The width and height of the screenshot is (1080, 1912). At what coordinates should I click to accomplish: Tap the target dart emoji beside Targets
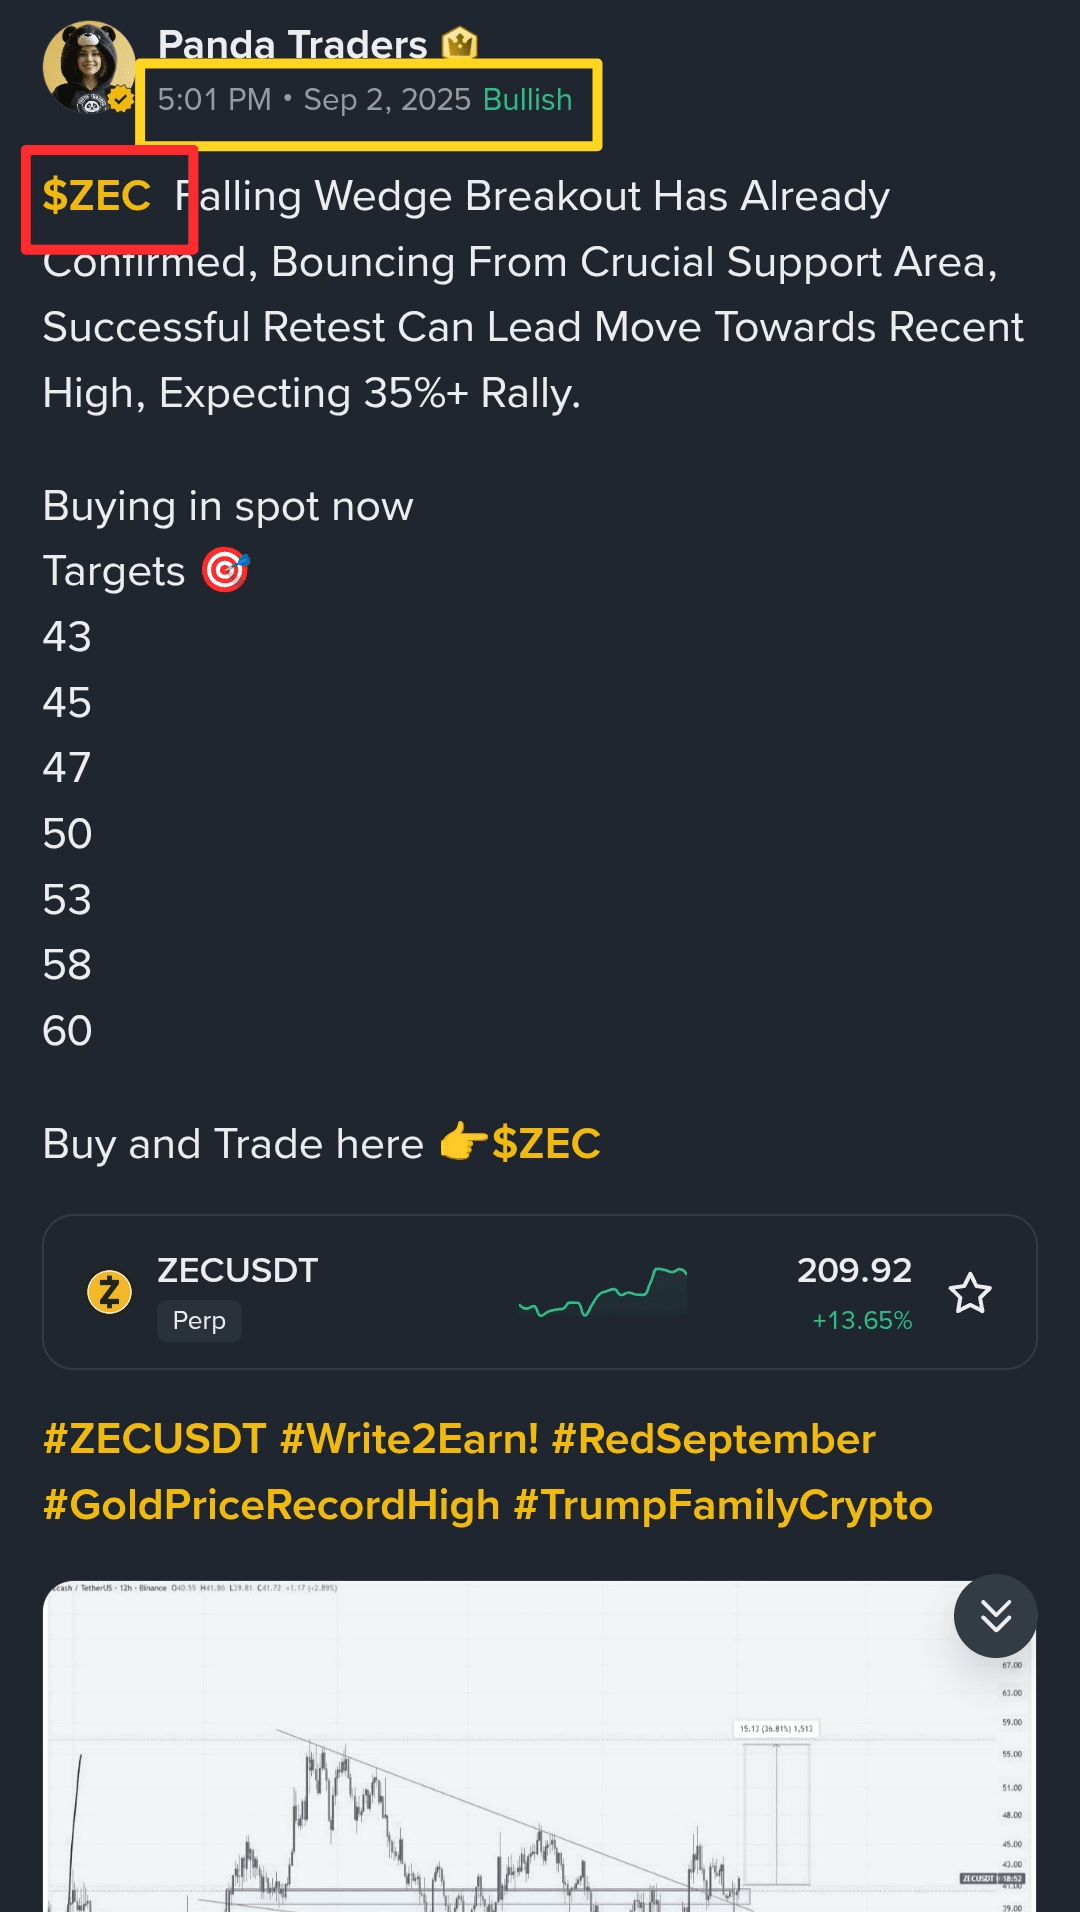point(225,570)
